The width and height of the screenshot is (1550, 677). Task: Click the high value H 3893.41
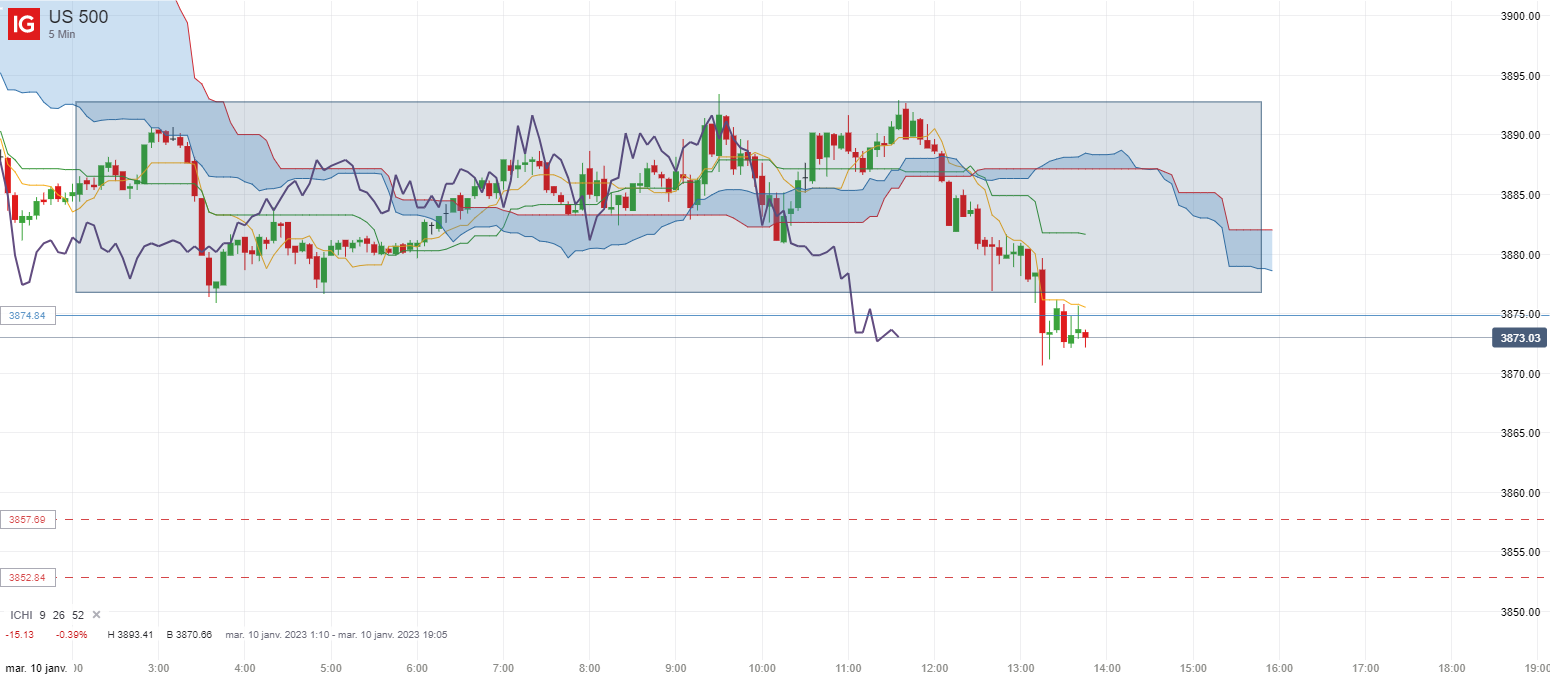pyautogui.click(x=130, y=635)
